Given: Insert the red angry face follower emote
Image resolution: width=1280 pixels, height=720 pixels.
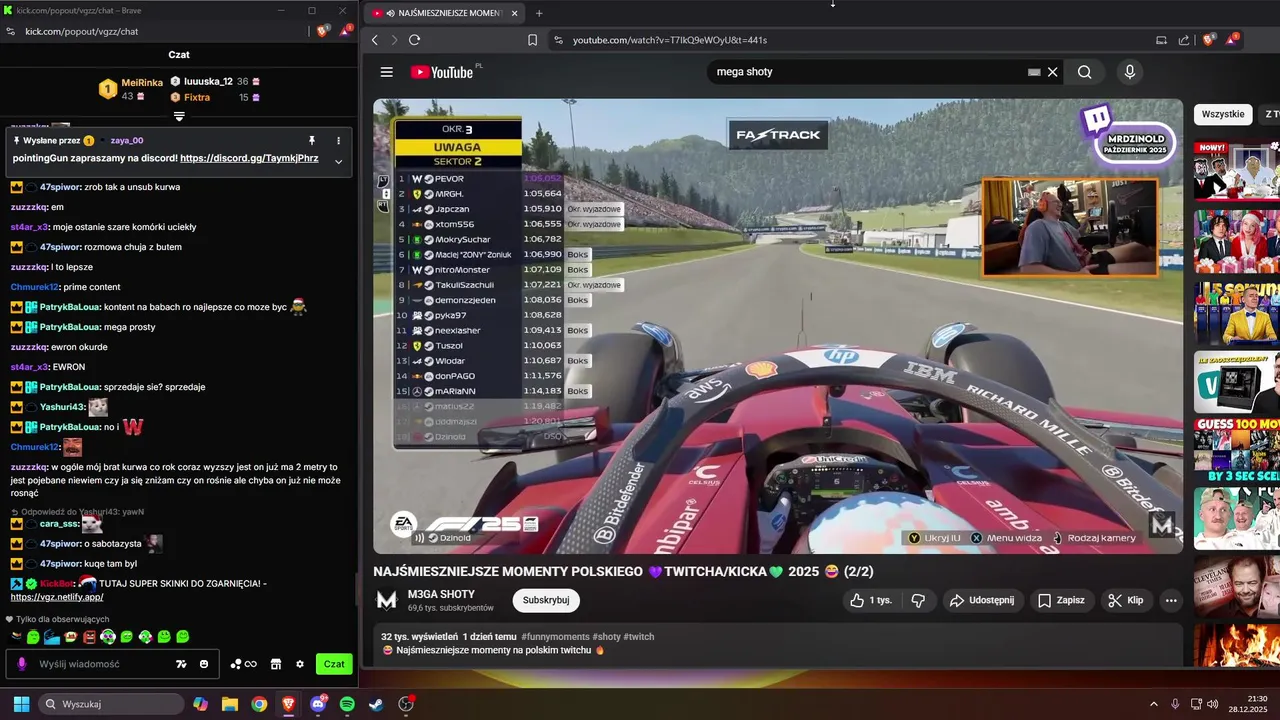Looking at the screenshot, I should [x=89, y=637].
